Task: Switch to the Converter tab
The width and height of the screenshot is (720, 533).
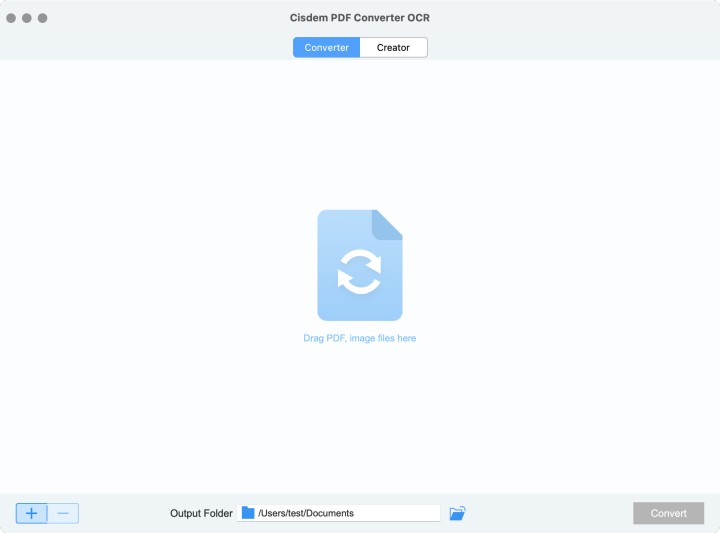Action: (x=326, y=47)
